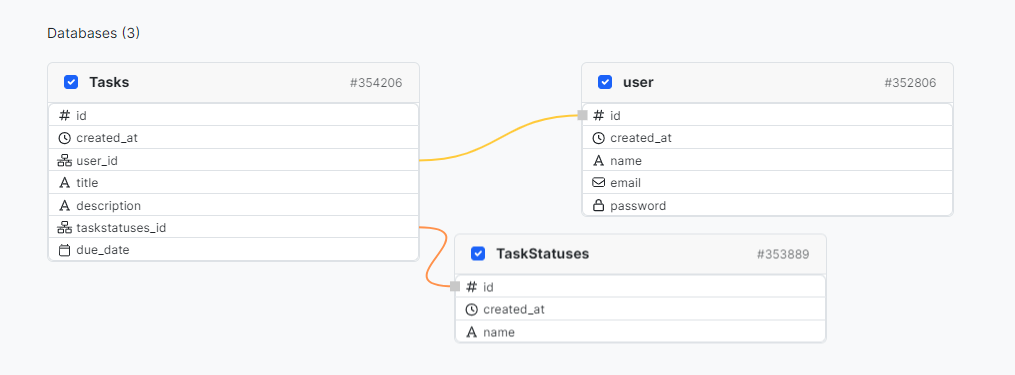1015x375 pixels.
Task: Select the description field in Tasks
Action: [234, 205]
